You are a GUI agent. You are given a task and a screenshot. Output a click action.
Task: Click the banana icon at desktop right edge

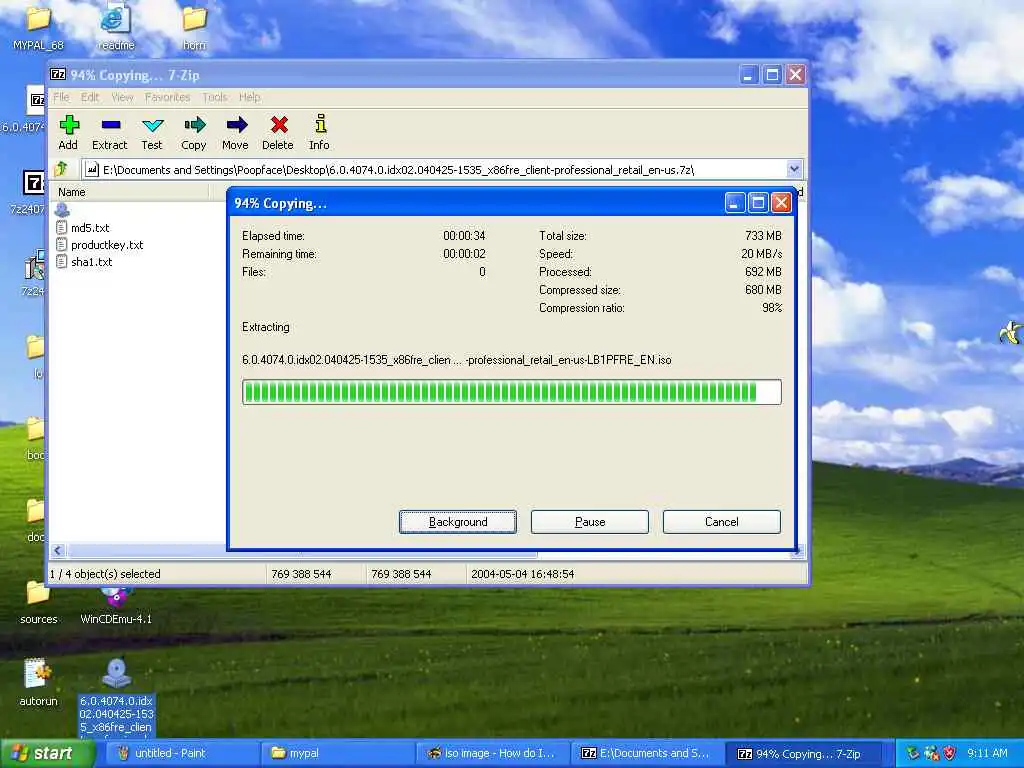click(x=1011, y=332)
